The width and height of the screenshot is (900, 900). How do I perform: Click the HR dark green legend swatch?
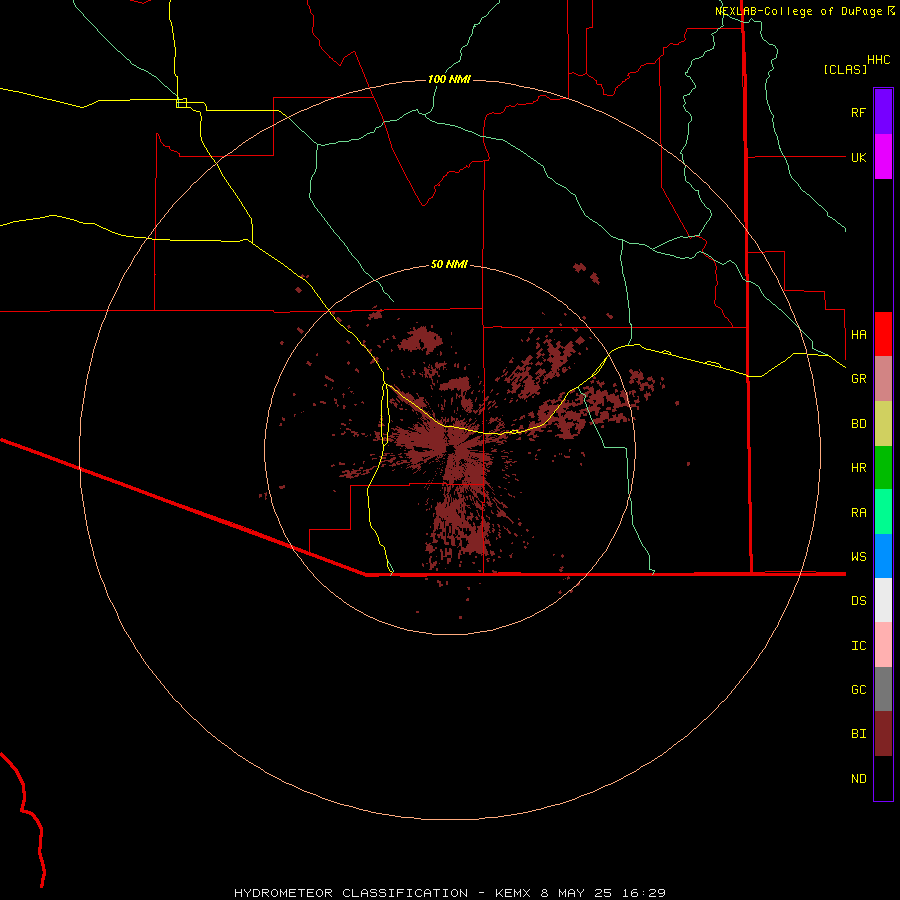click(x=883, y=467)
